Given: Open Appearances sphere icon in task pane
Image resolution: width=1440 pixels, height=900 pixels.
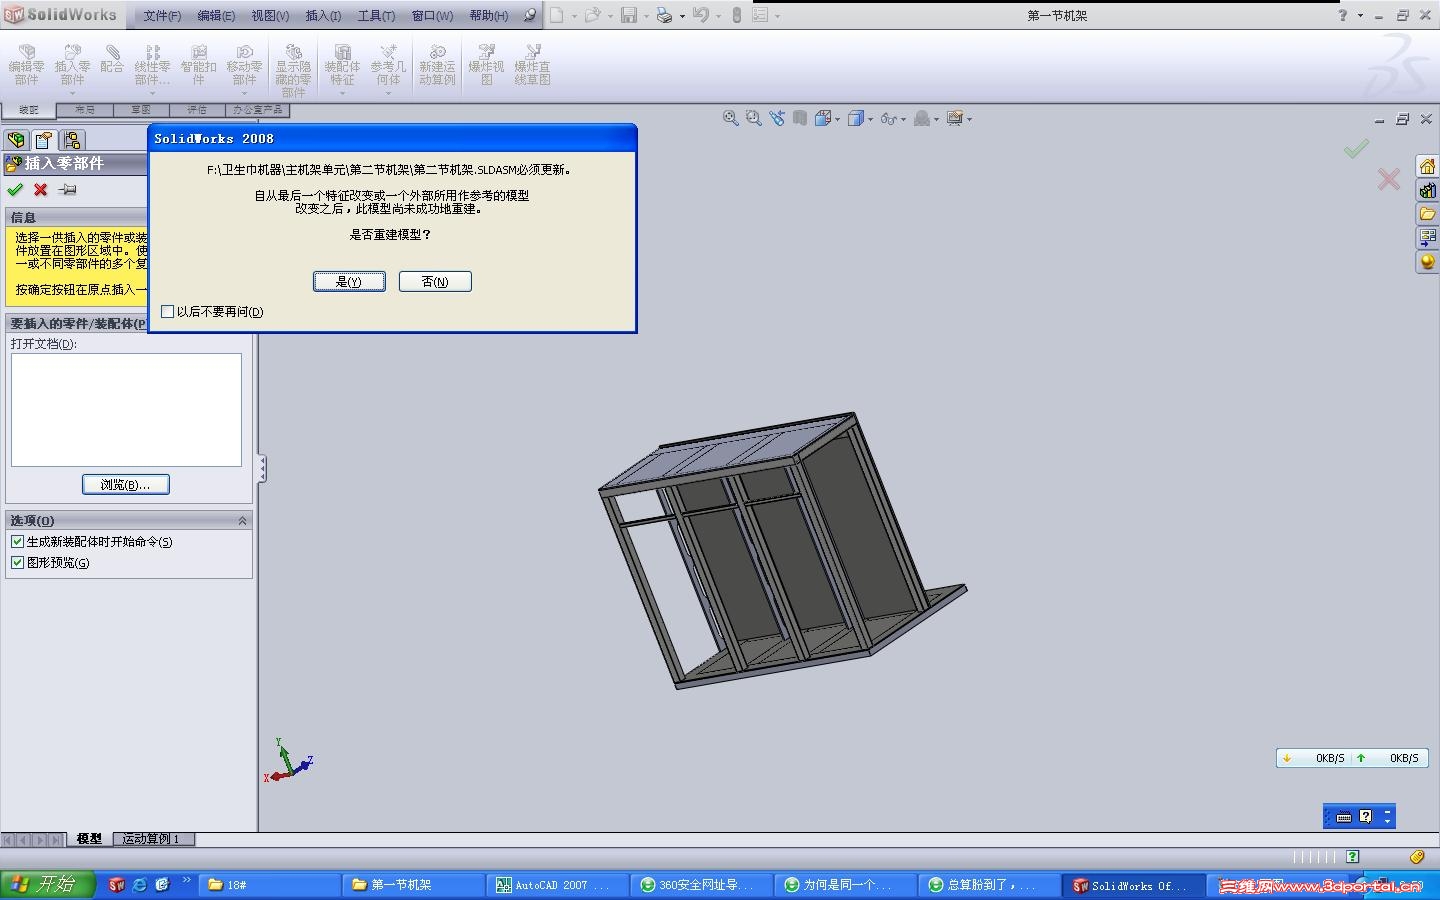Looking at the screenshot, I should point(1427,262).
